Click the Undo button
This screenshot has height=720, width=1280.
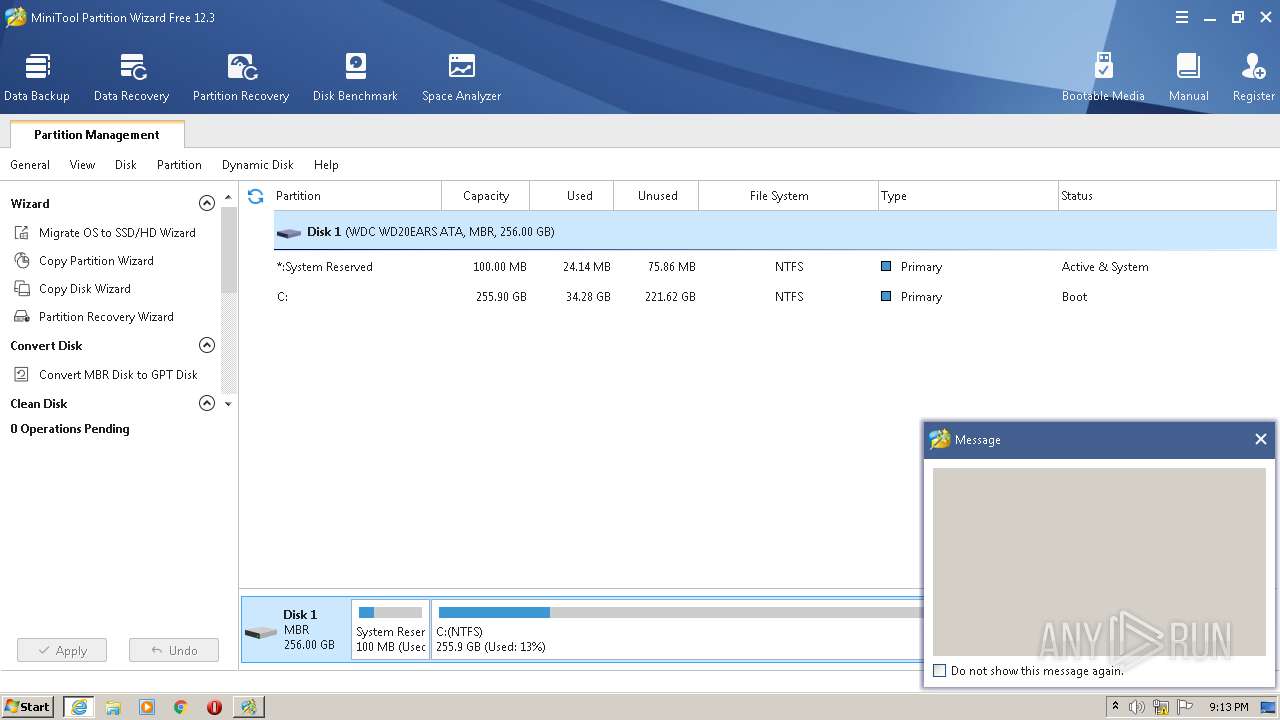pyautogui.click(x=174, y=650)
